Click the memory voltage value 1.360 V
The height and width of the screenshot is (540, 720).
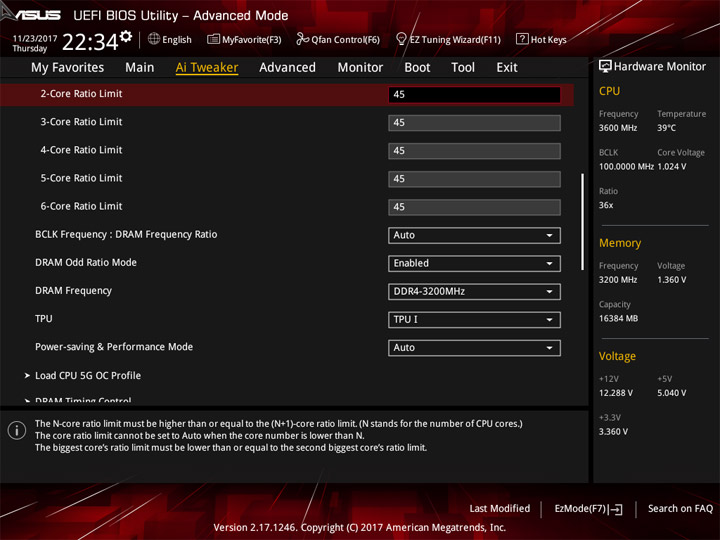672,280
